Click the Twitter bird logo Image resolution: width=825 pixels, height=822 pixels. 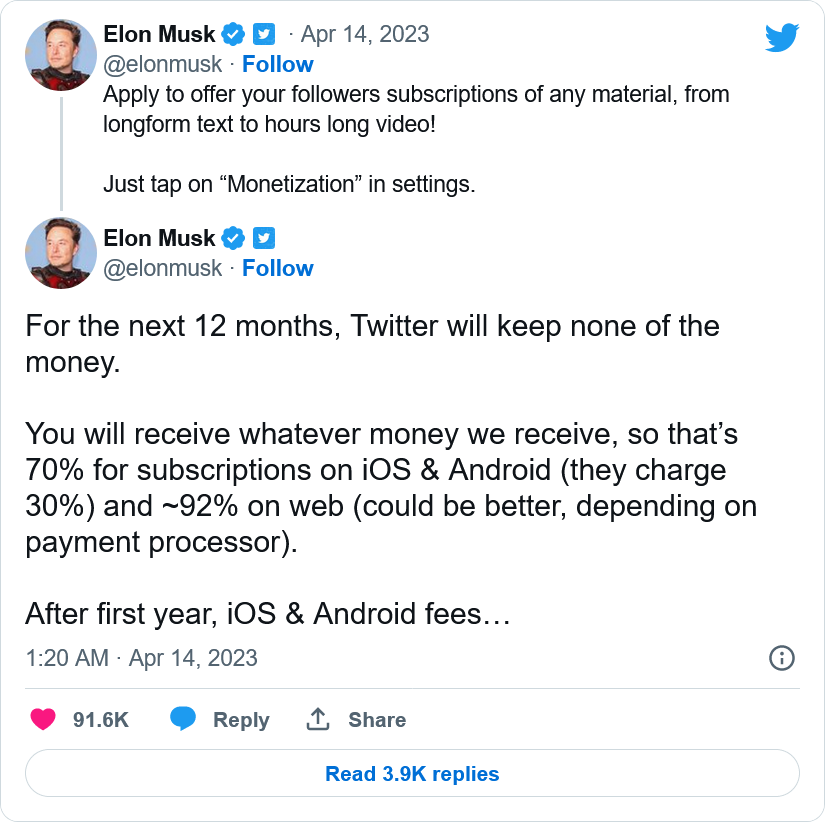[782, 37]
